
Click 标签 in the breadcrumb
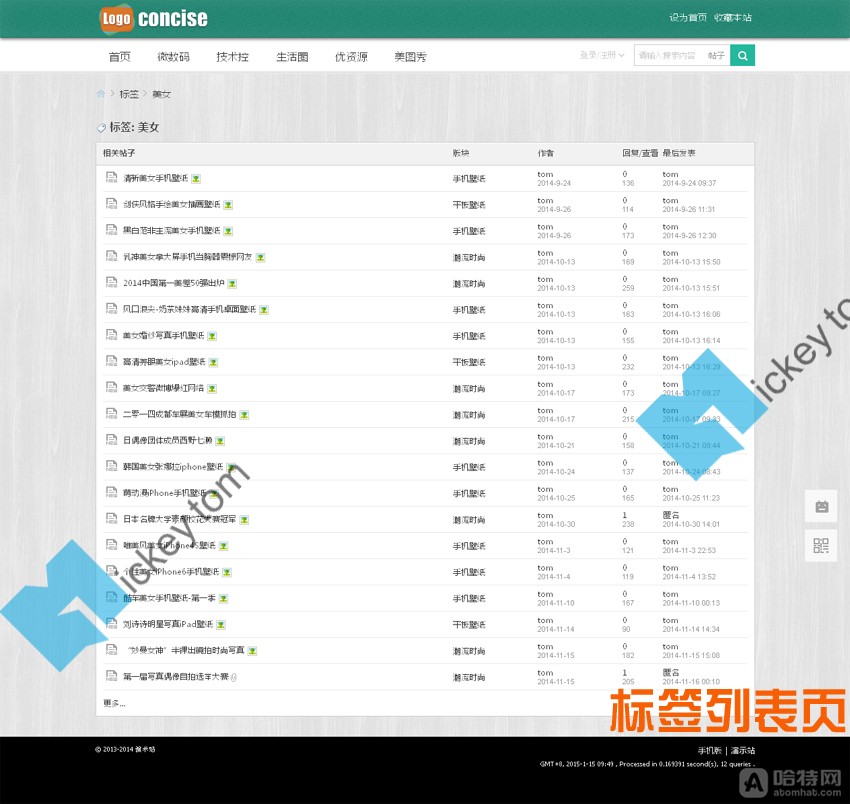[129, 94]
